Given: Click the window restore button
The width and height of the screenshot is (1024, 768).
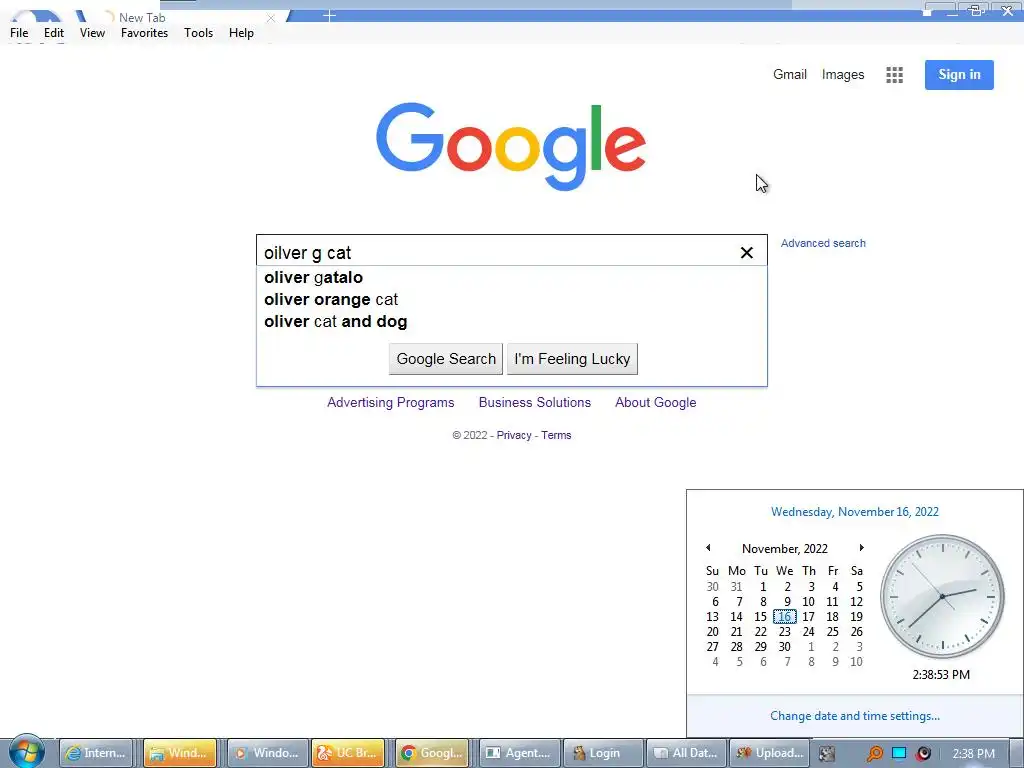Looking at the screenshot, I should pyautogui.click(x=977, y=10).
